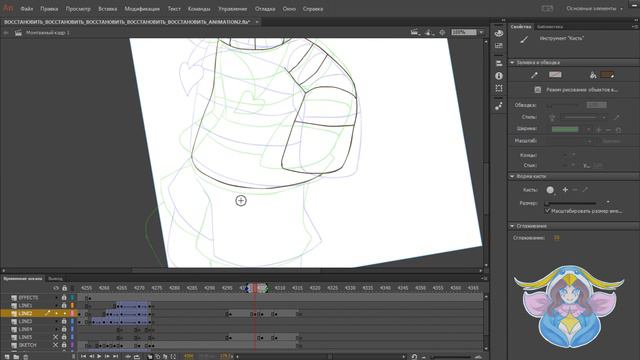Show the hidden LINE5 layer
640x360 pixels.
coord(56,338)
